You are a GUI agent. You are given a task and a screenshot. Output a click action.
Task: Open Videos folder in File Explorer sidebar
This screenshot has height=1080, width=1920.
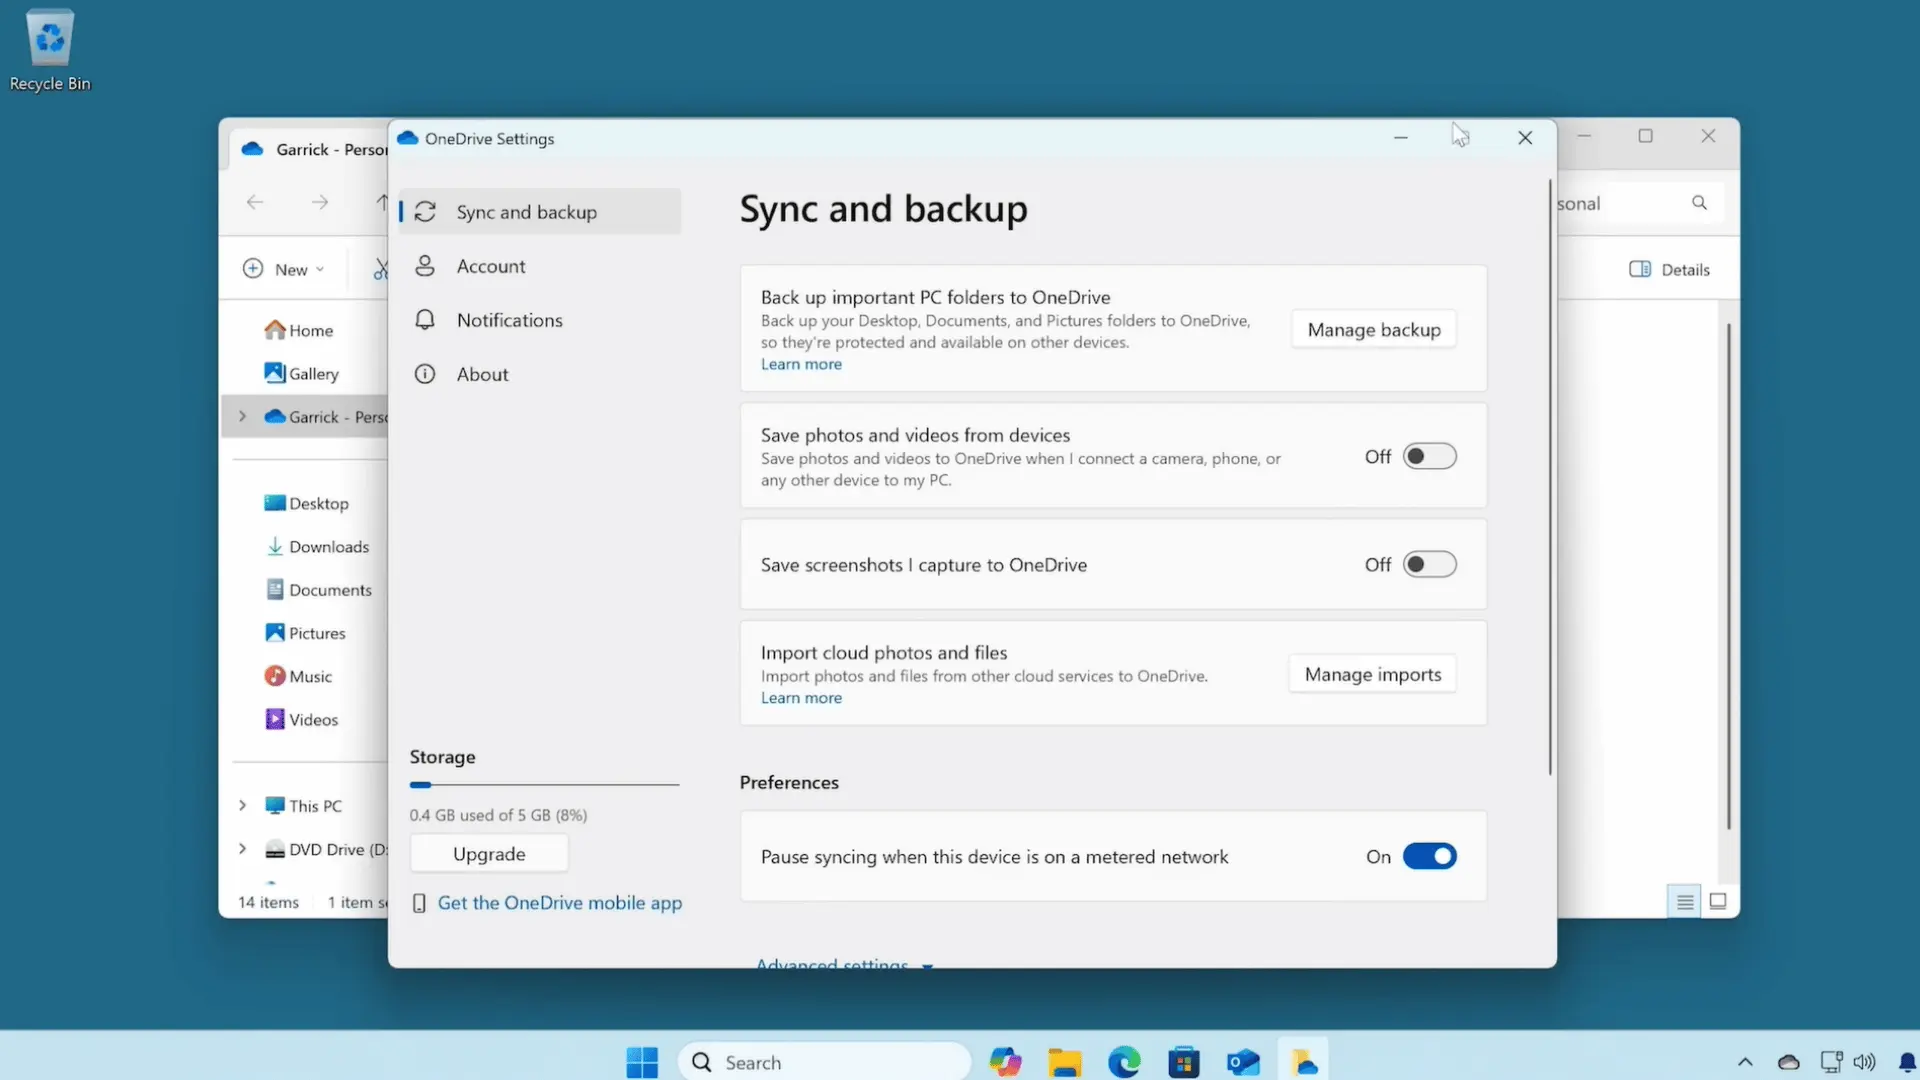pos(301,720)
